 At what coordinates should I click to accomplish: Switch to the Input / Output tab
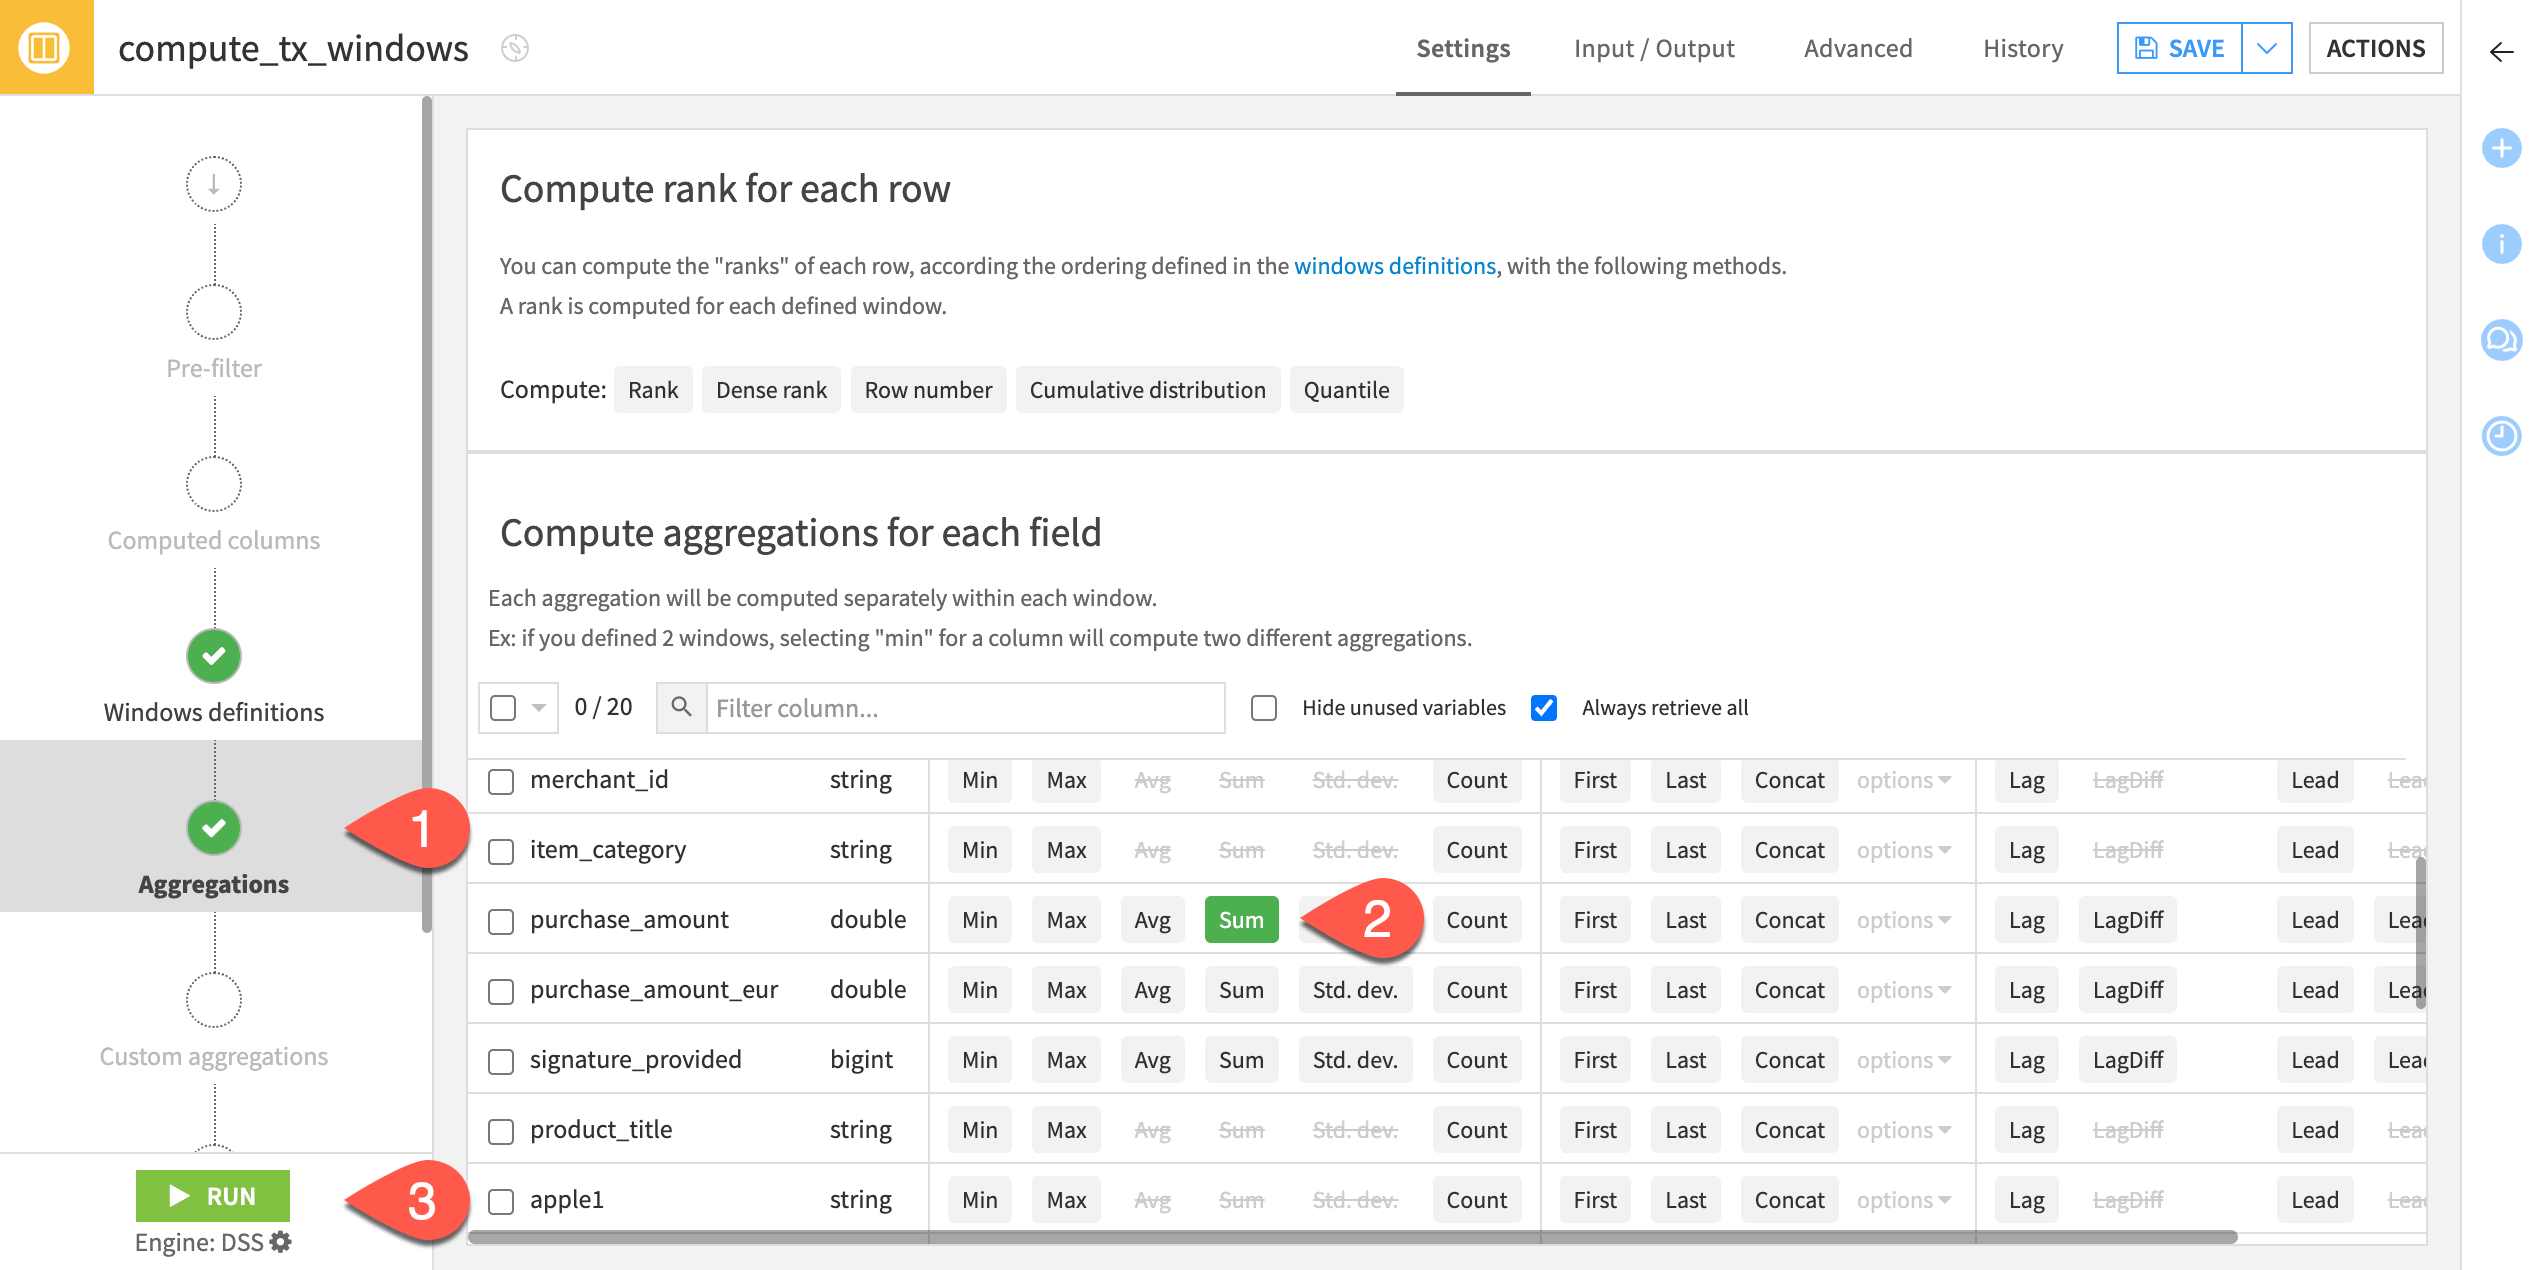click(1654, 48)
